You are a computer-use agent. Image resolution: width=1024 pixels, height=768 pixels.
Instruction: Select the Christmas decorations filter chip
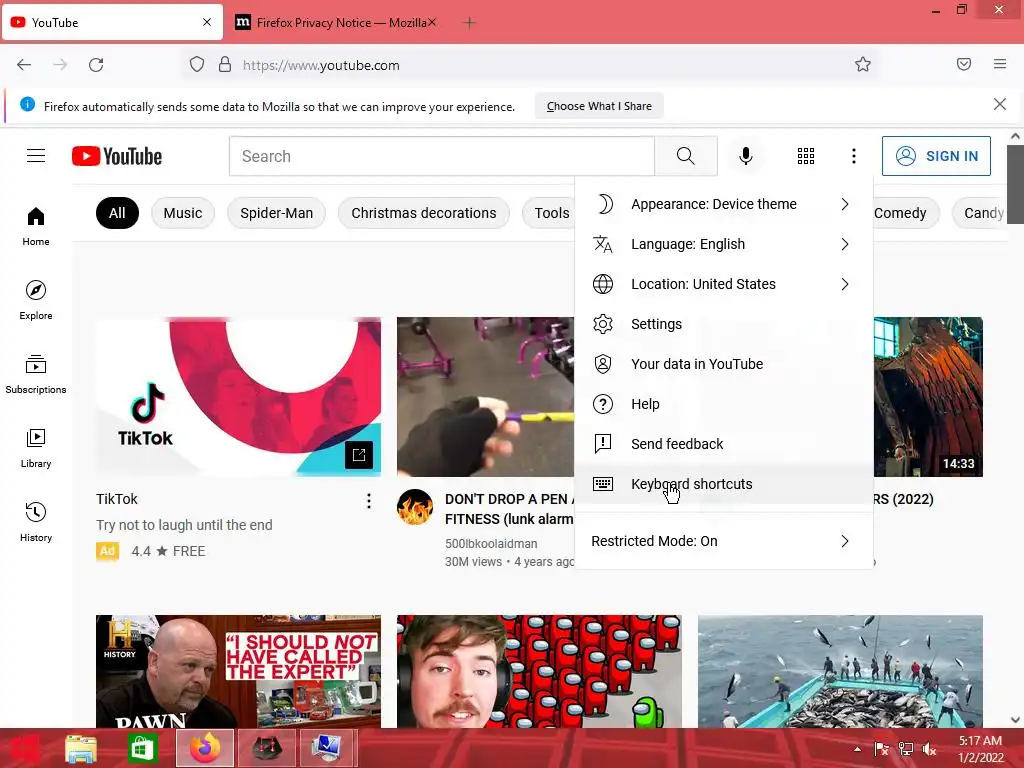[424, 213]
